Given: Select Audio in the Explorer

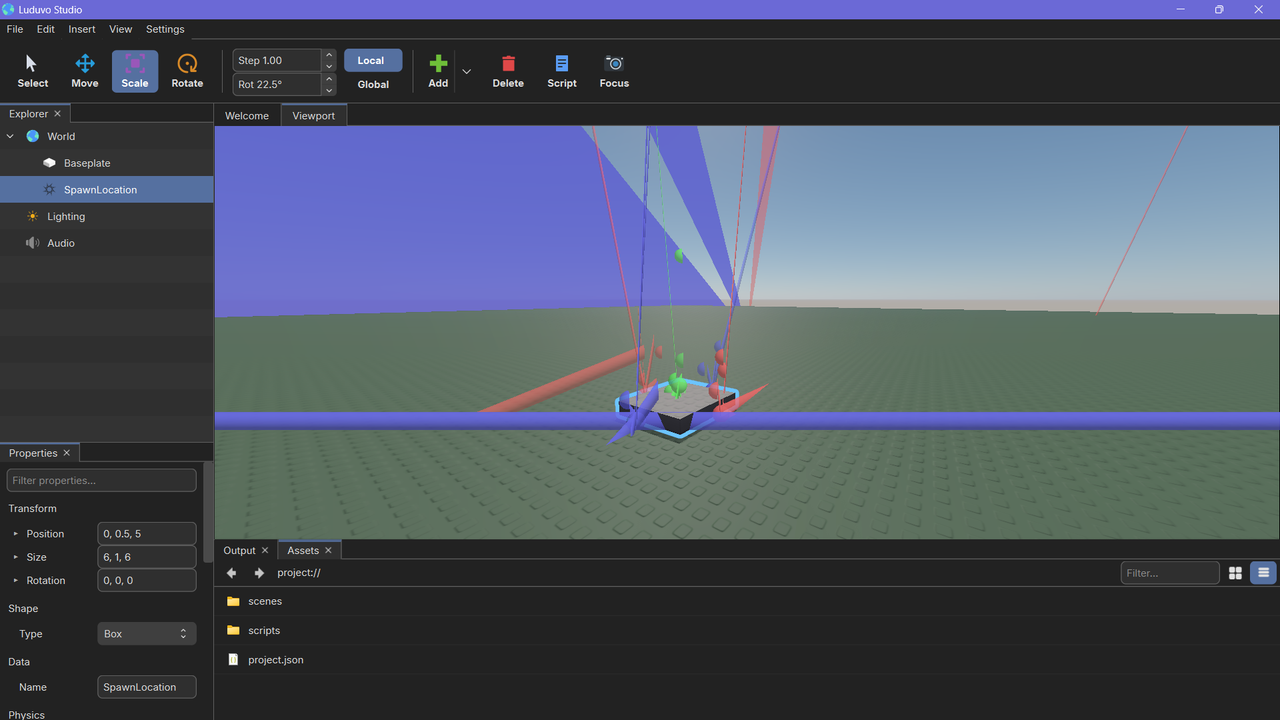Looking at the screenshot, I should coord(107,243).
